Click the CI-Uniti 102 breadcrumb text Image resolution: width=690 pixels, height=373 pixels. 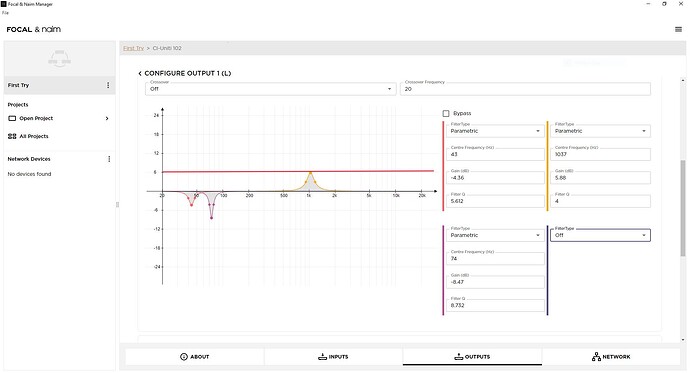click(x=167, y=48)
